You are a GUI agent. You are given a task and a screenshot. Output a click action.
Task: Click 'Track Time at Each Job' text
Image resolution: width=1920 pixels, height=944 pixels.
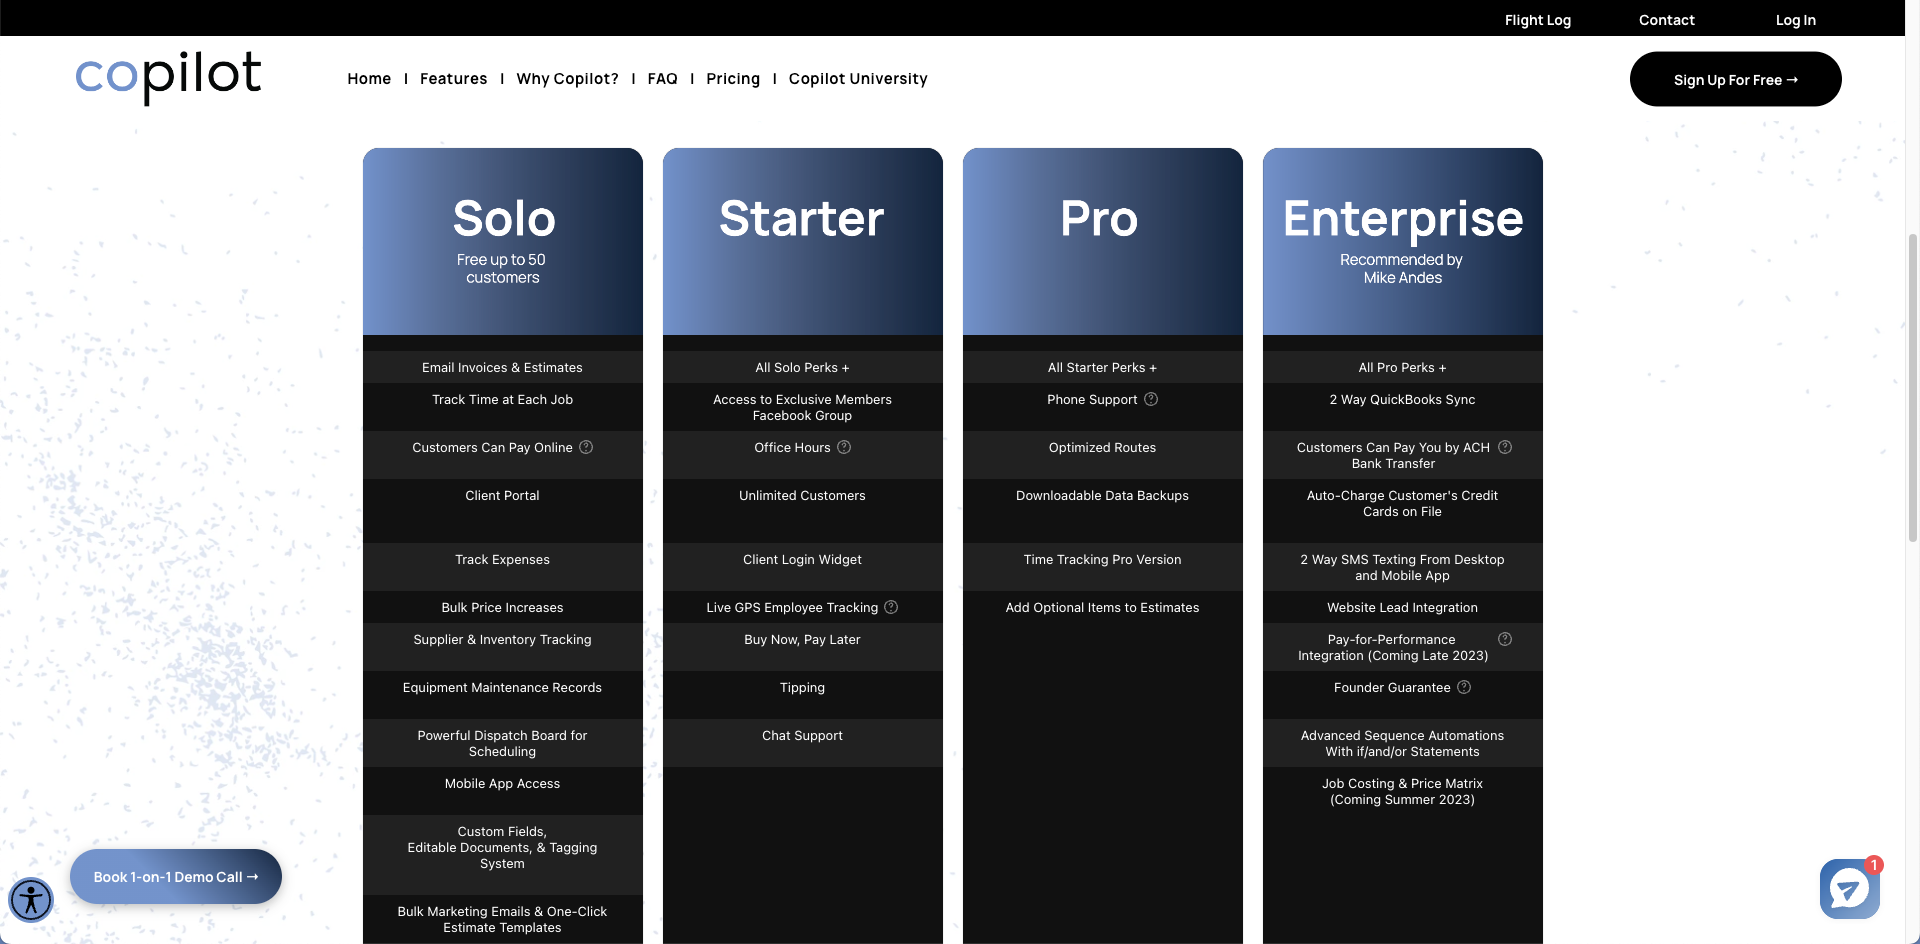coord(502,399)
